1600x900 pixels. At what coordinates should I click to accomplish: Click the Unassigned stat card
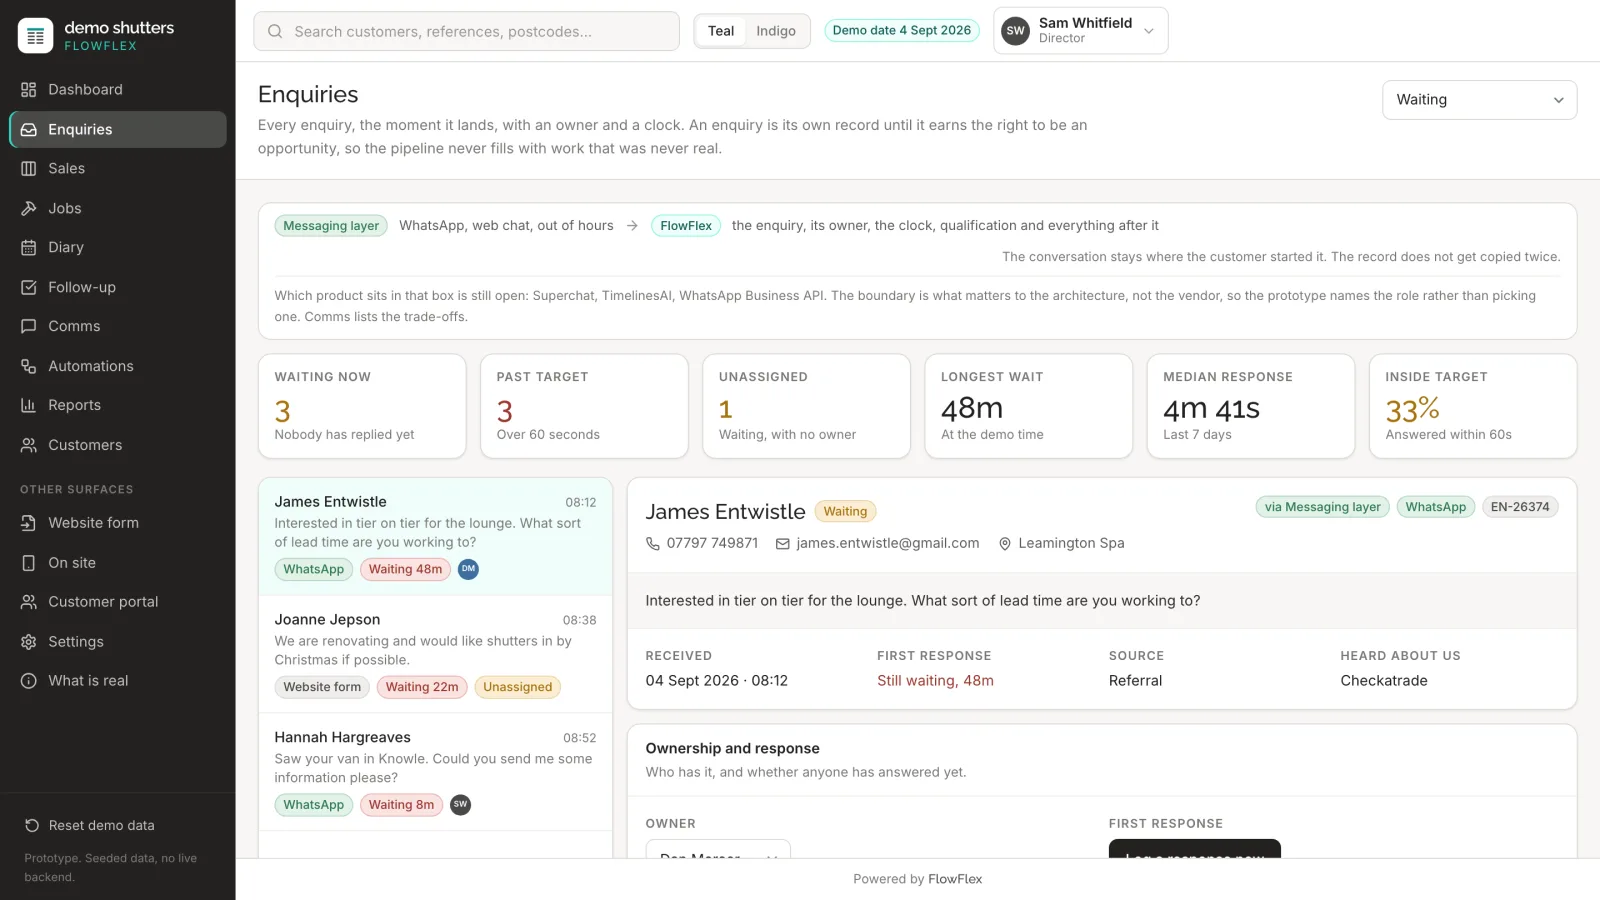pyautogui.click(x=806, y=406)
